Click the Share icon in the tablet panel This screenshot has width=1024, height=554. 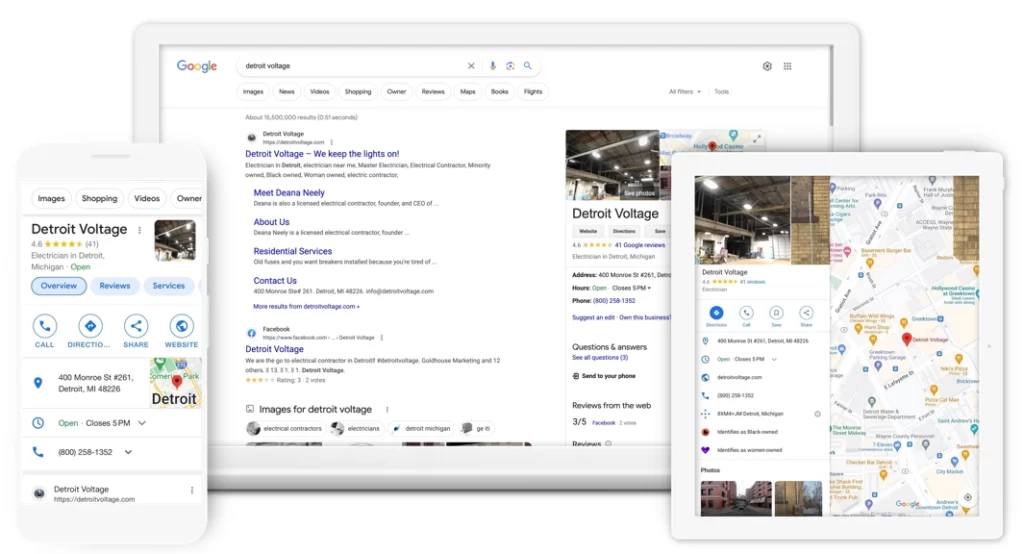tap(807, 313)
